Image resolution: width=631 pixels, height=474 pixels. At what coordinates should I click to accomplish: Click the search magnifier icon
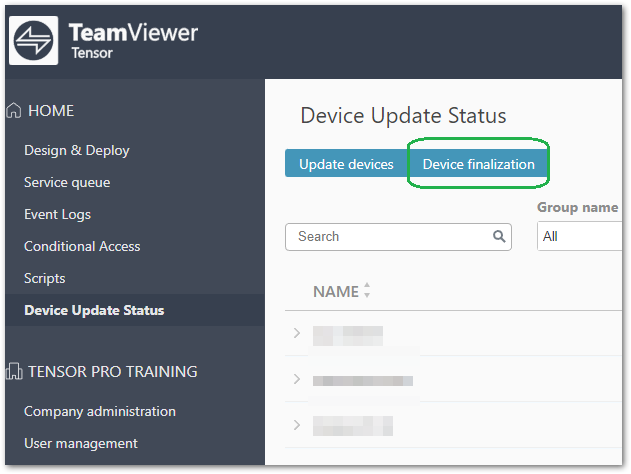pos(499,236)
